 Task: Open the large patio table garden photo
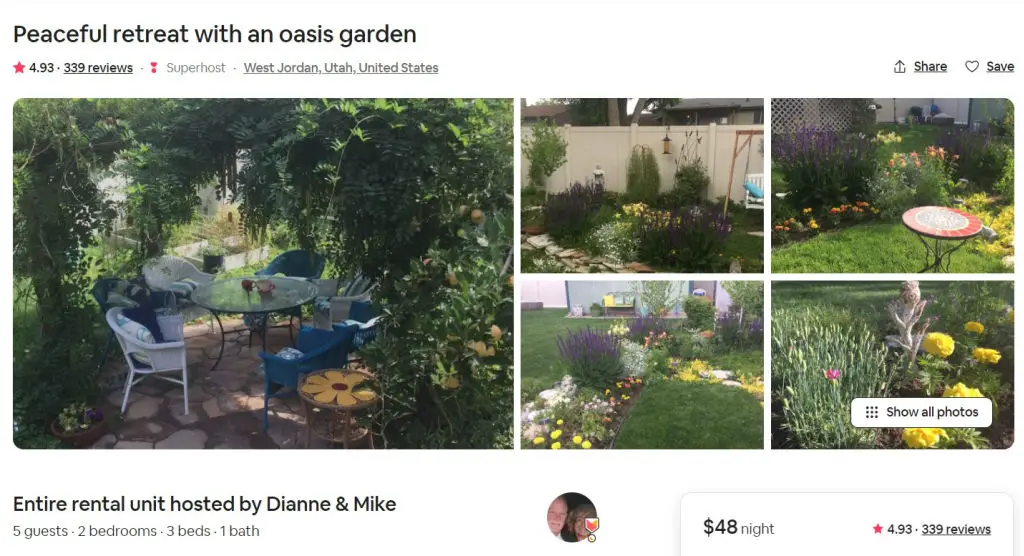pyautogui.click(x=263, y=274)
